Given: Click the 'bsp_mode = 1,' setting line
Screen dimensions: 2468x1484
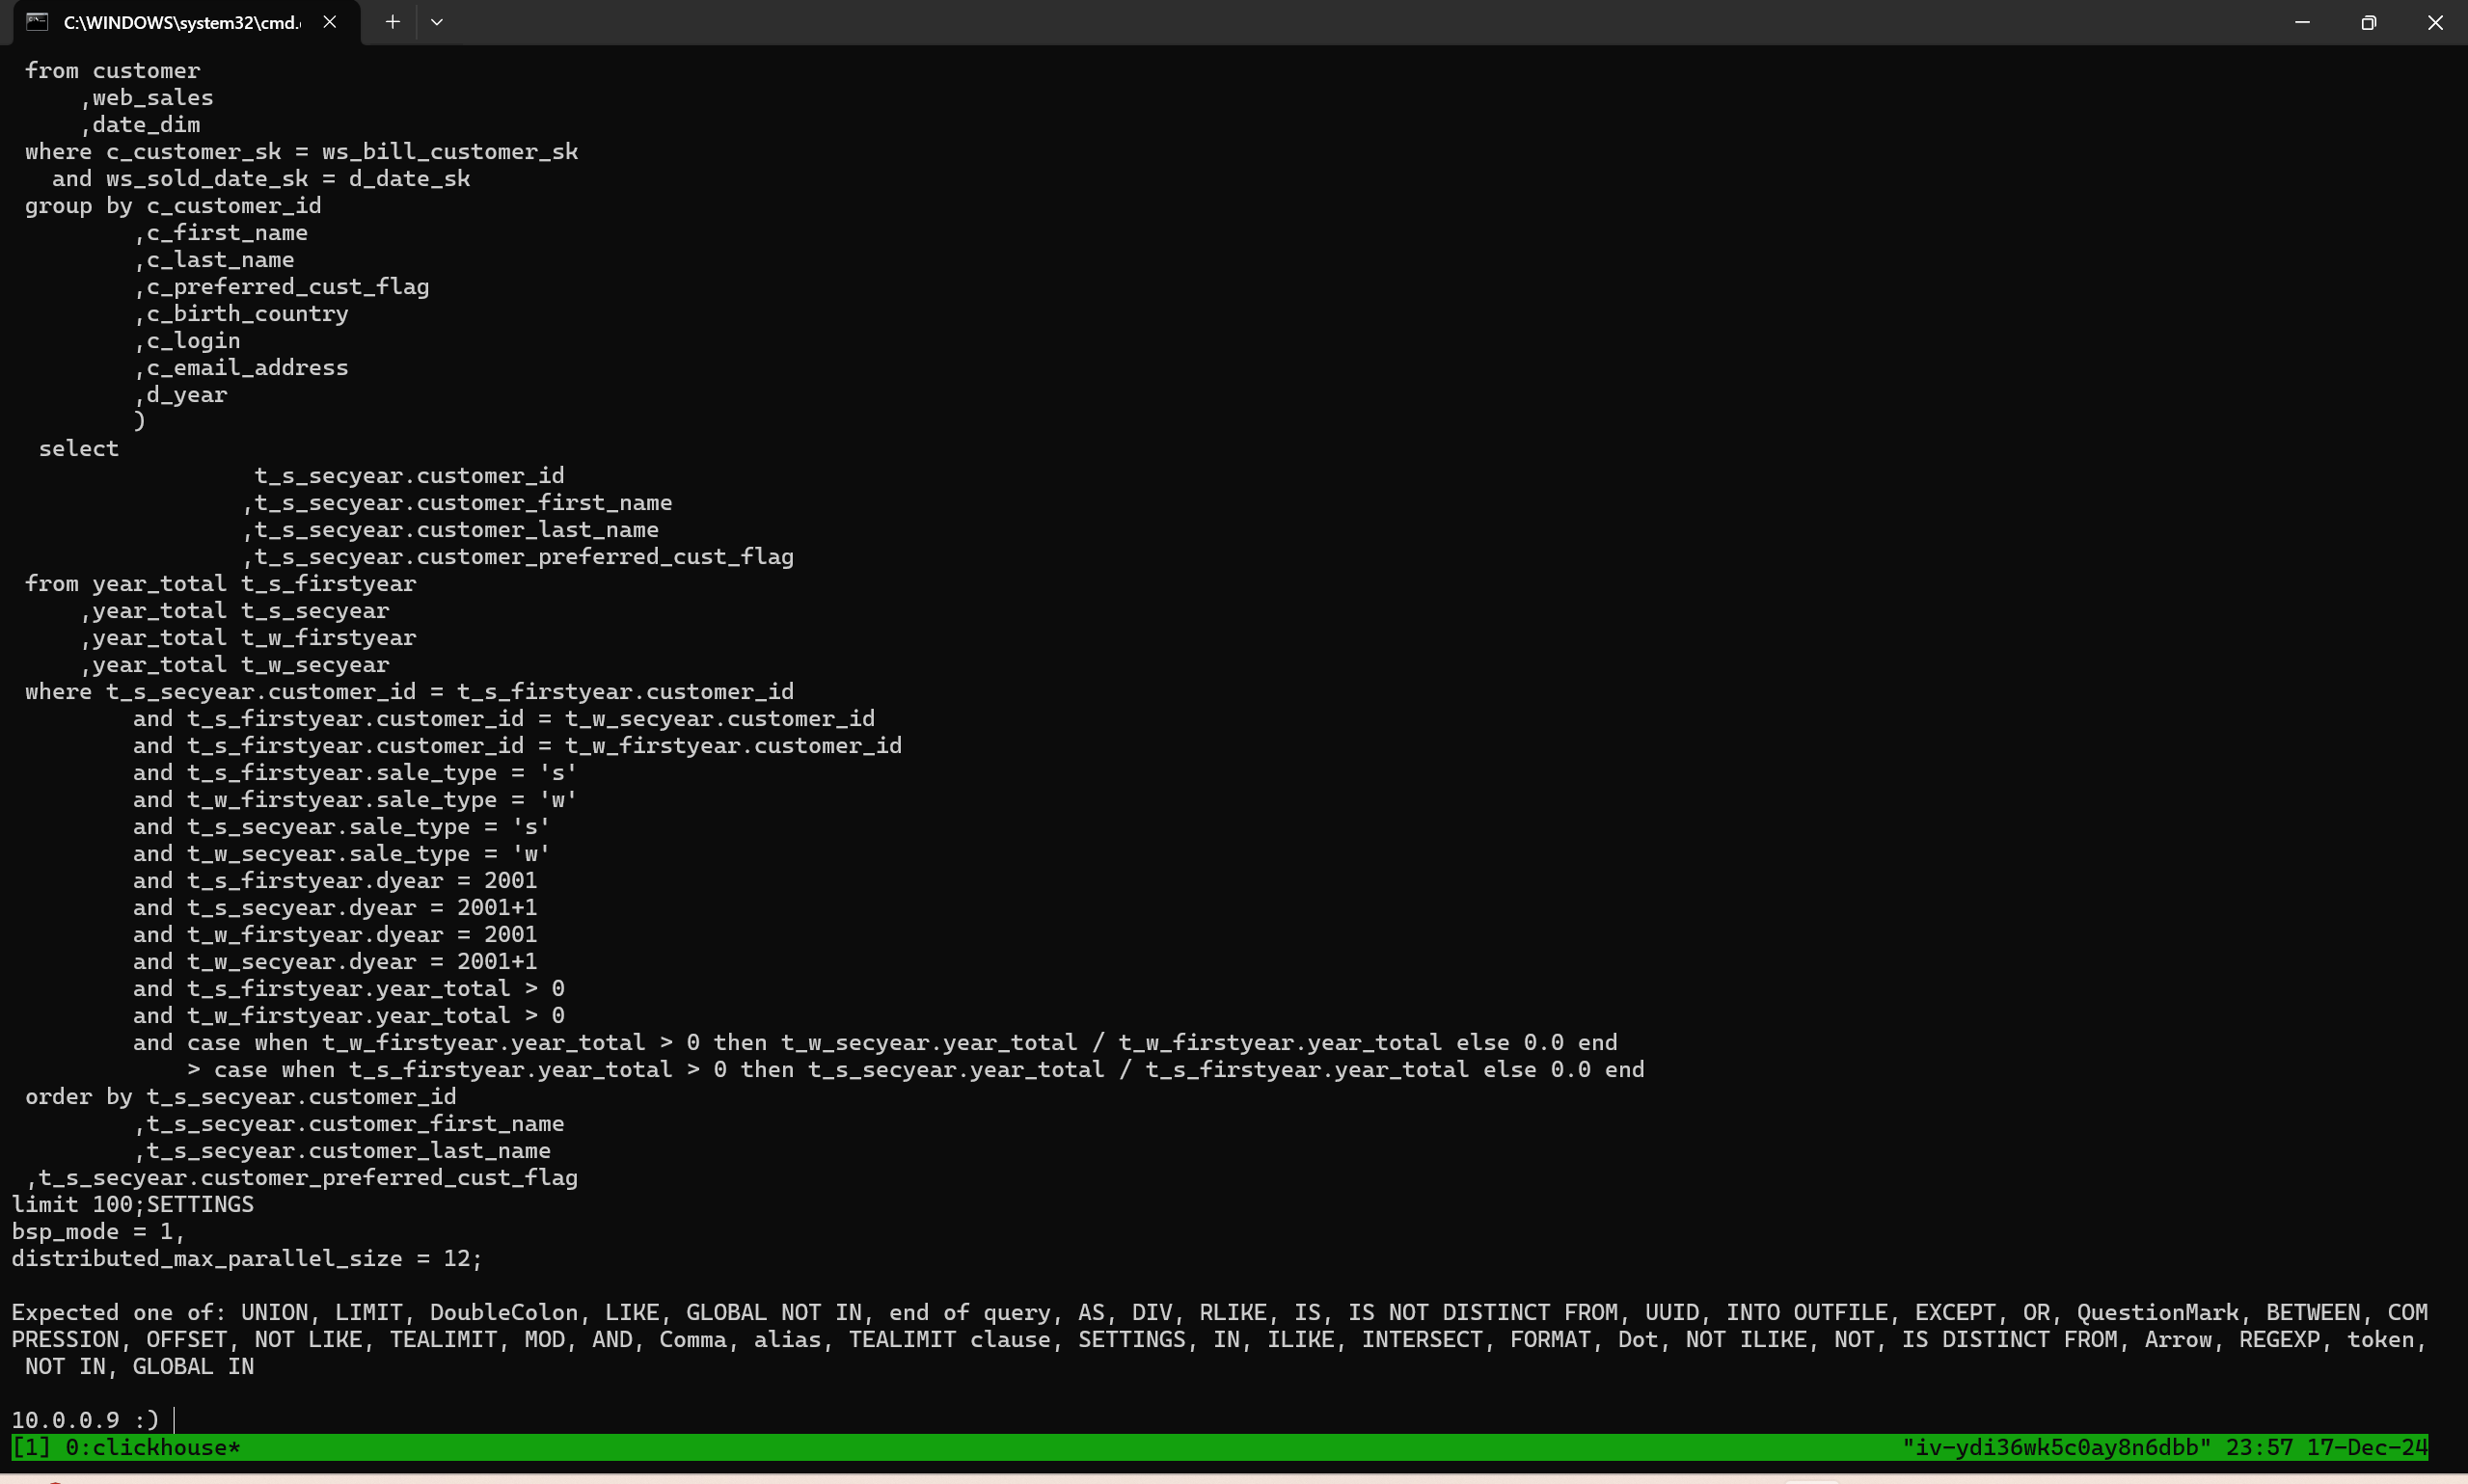Looking at the screenshot, I should click(98, 1231).
